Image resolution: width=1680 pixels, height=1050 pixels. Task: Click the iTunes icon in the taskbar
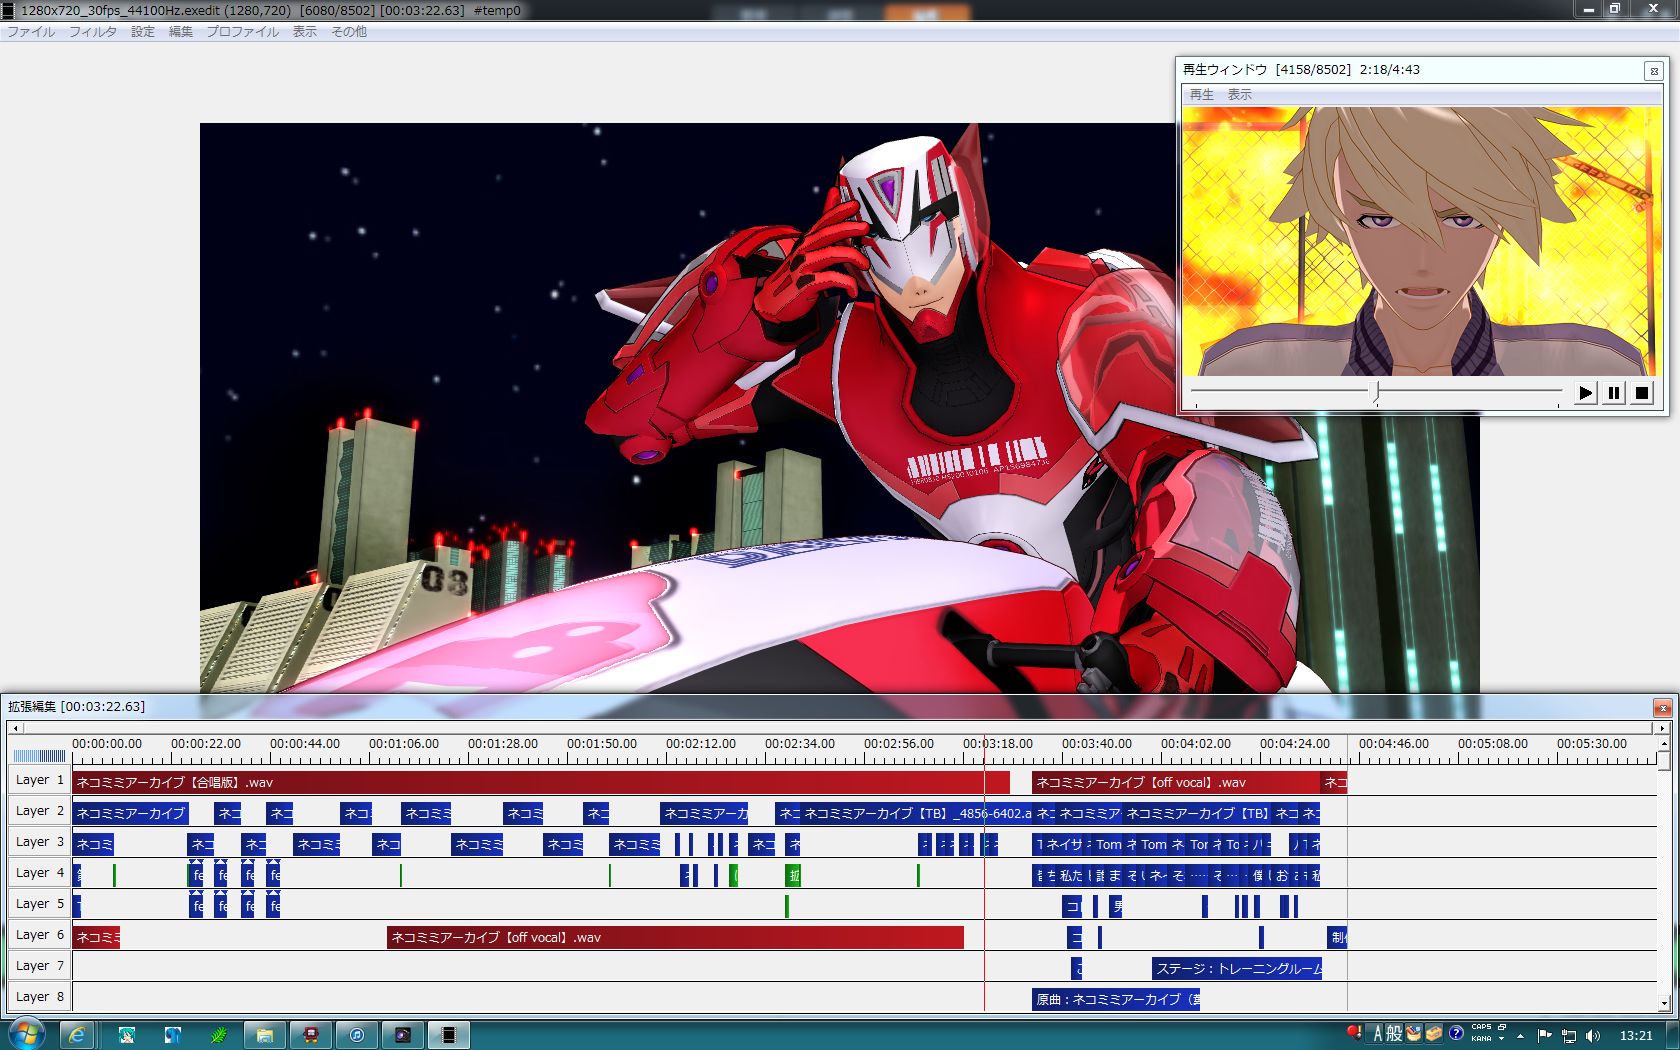click(357, 1035)
